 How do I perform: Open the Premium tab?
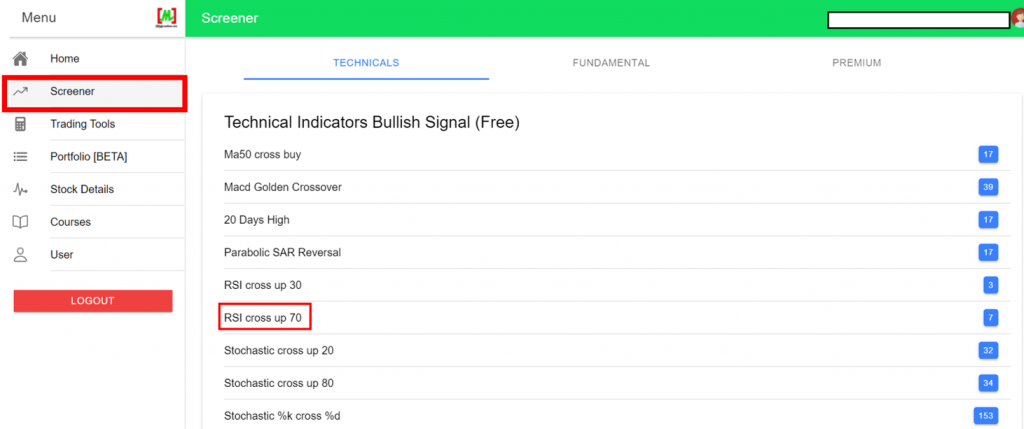point(856,63)
